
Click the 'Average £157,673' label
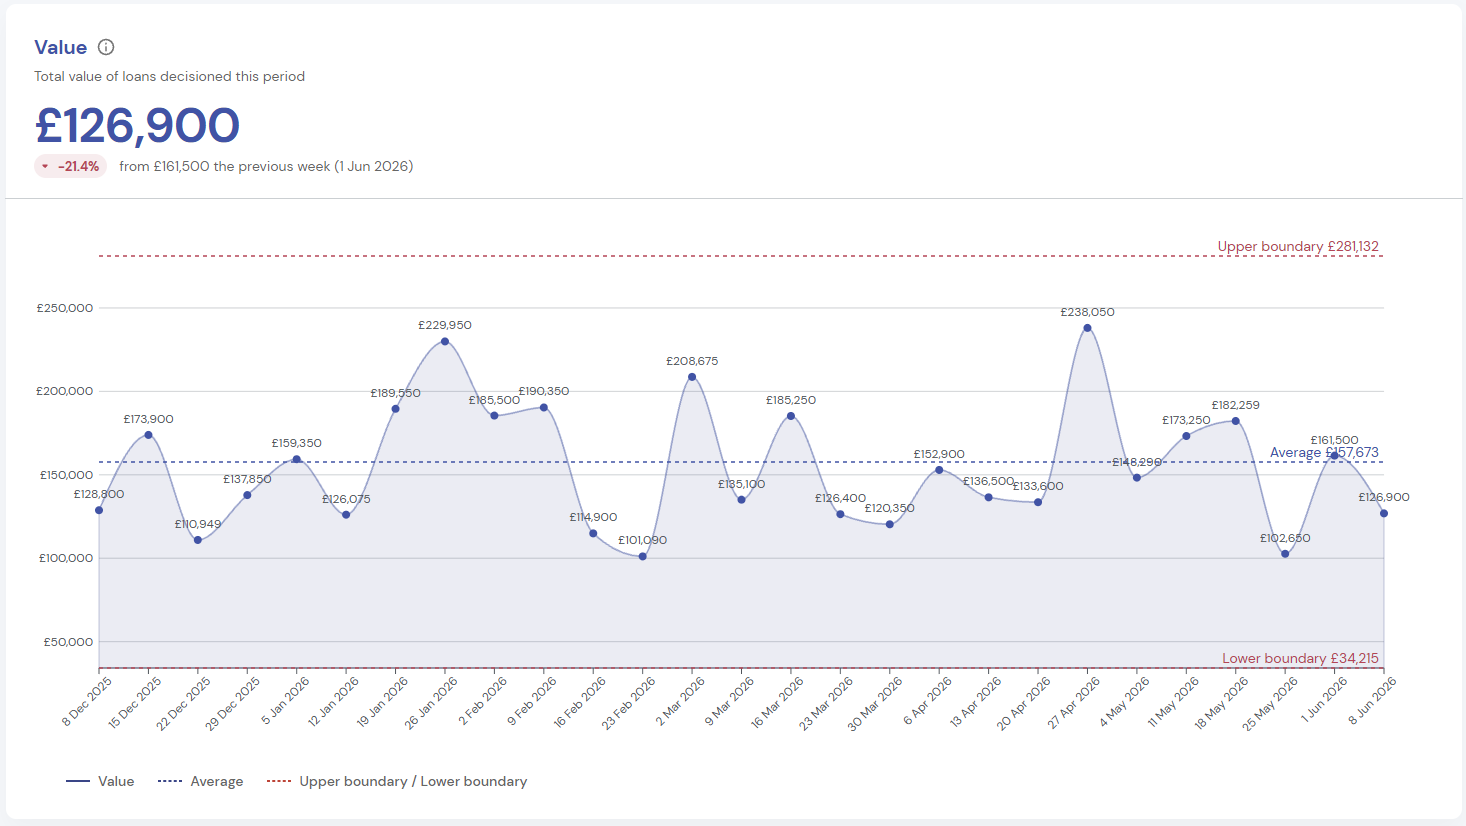pos(1324,452)
